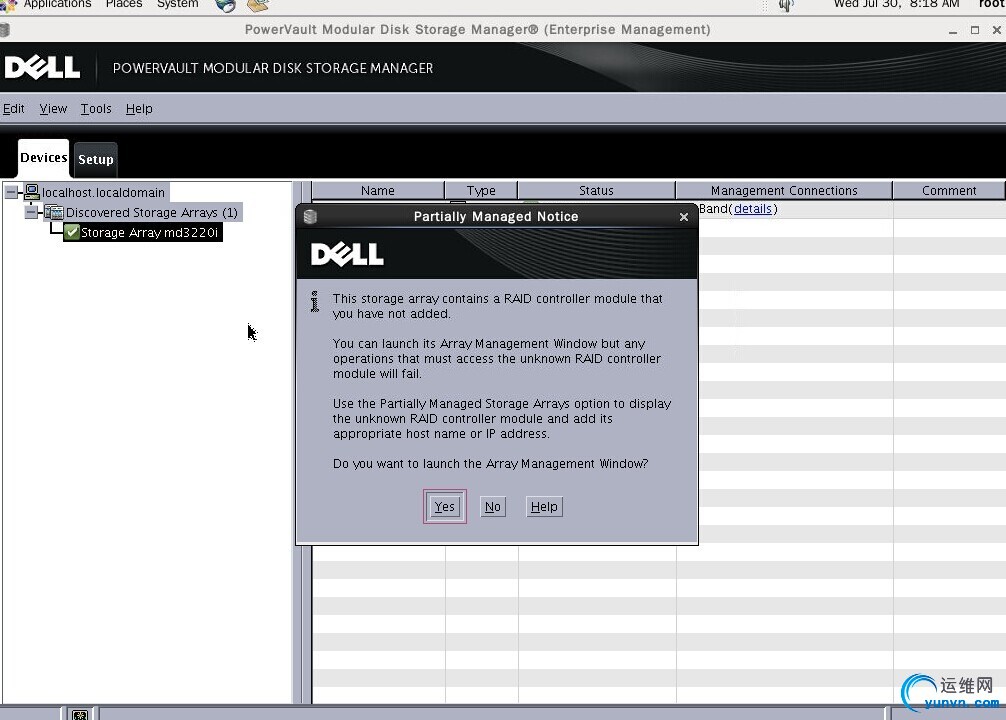Launch the mail client panel icon

click(x=258, y=5)
